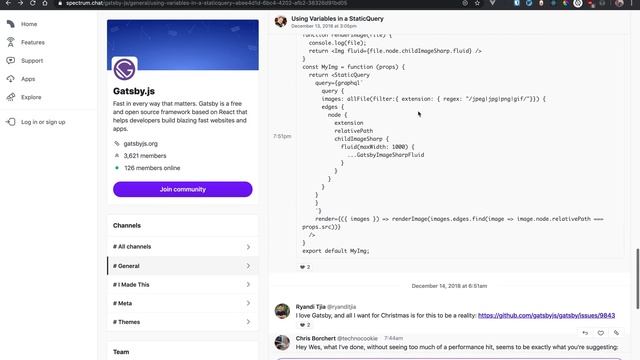Expand the All channels row chevron
640x360 pixels.
[248, 247]
